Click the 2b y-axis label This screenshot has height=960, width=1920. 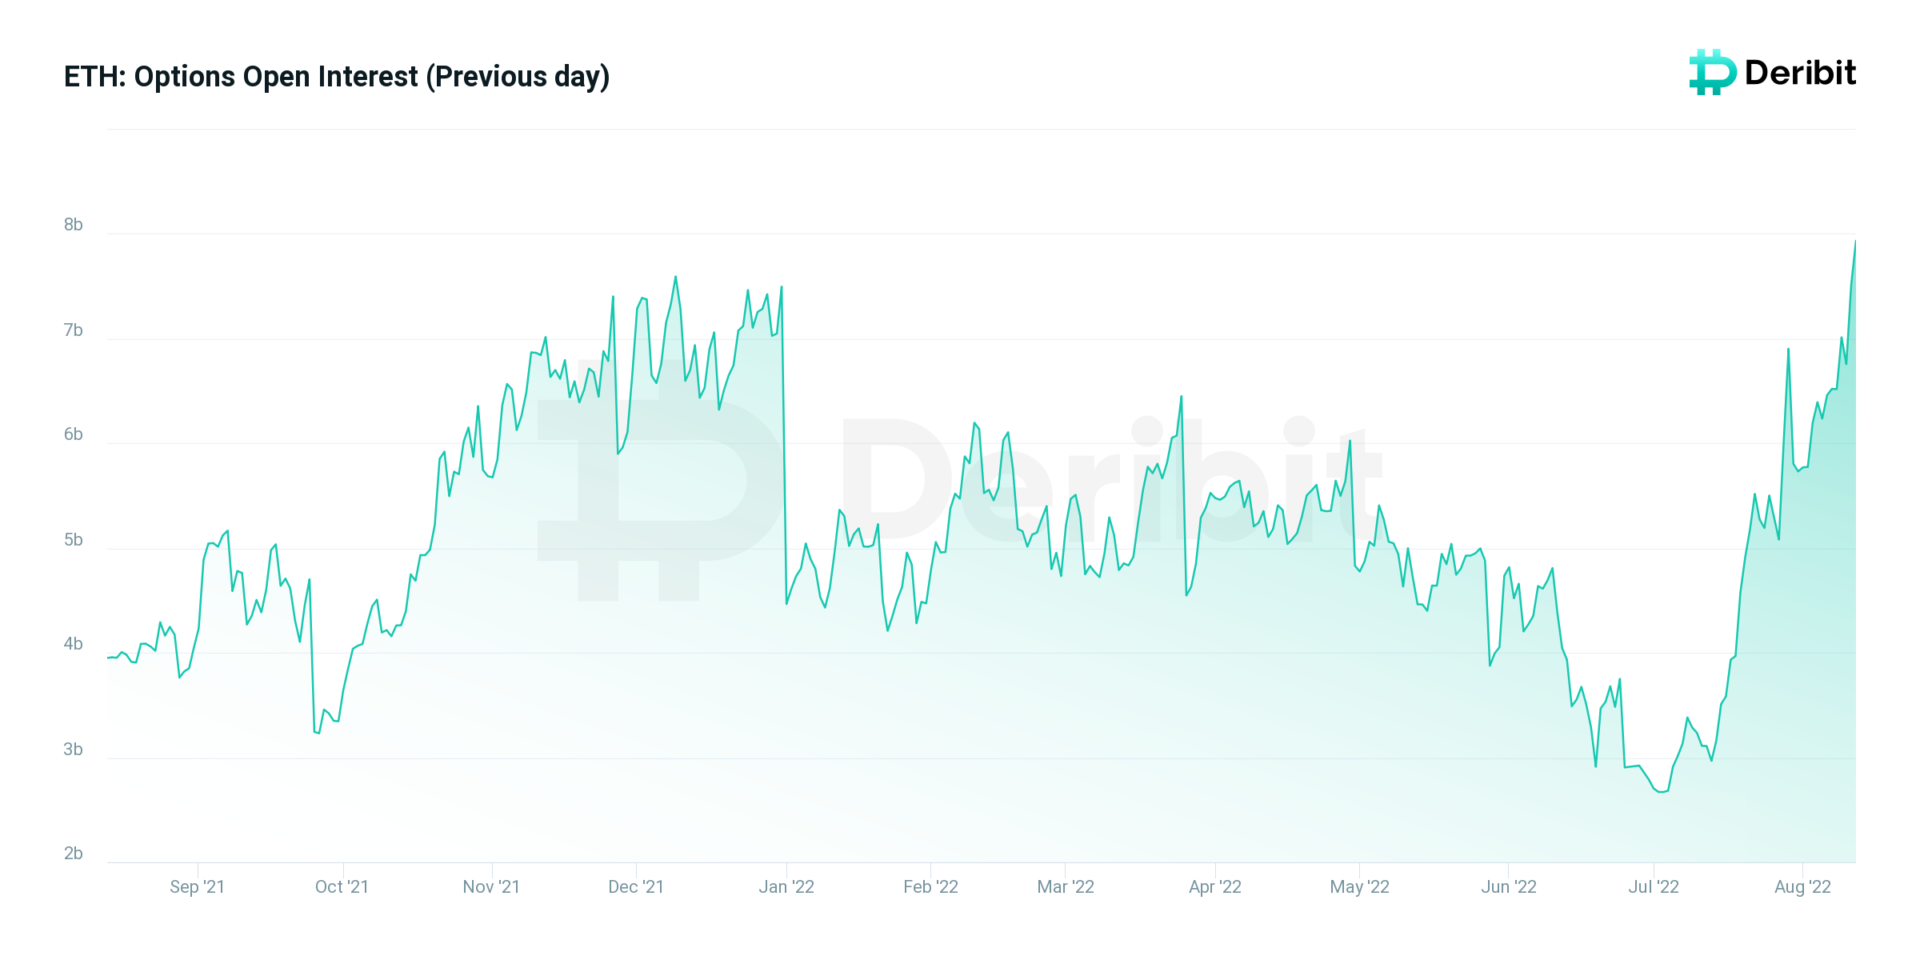[73, 853]
